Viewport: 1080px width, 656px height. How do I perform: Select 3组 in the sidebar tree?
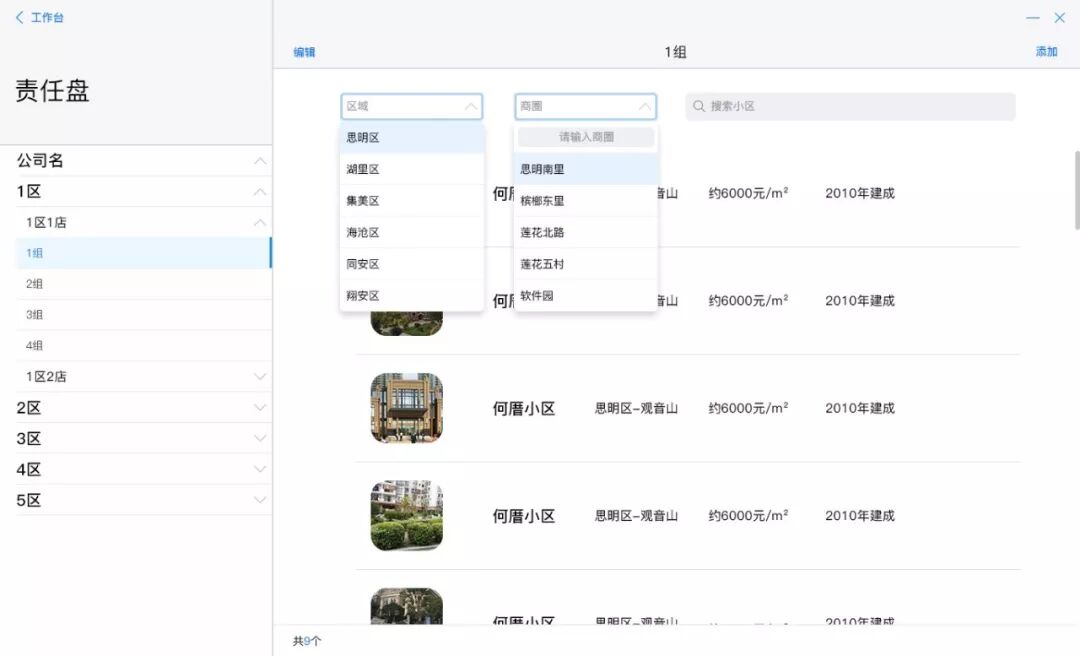coord(143,315)
